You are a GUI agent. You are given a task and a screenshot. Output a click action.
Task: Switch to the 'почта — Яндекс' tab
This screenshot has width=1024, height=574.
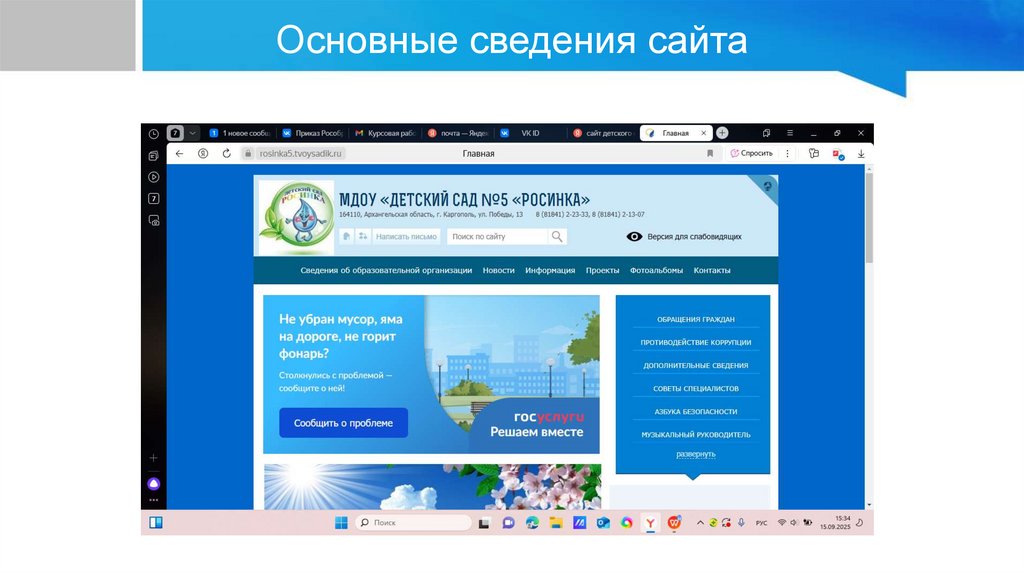pyautogui.click(x=458, y=133)
